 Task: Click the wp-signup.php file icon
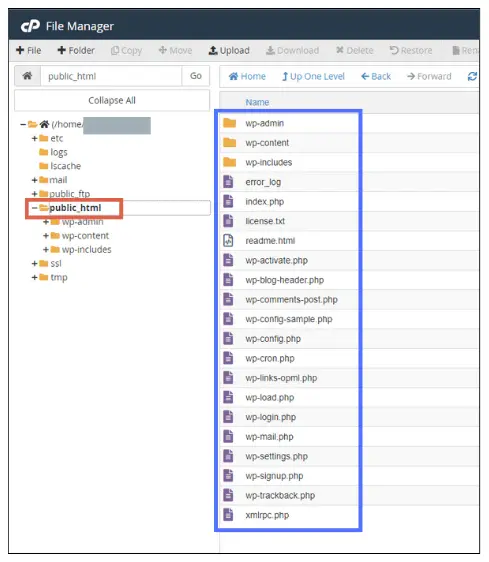[x=228, y=476]
